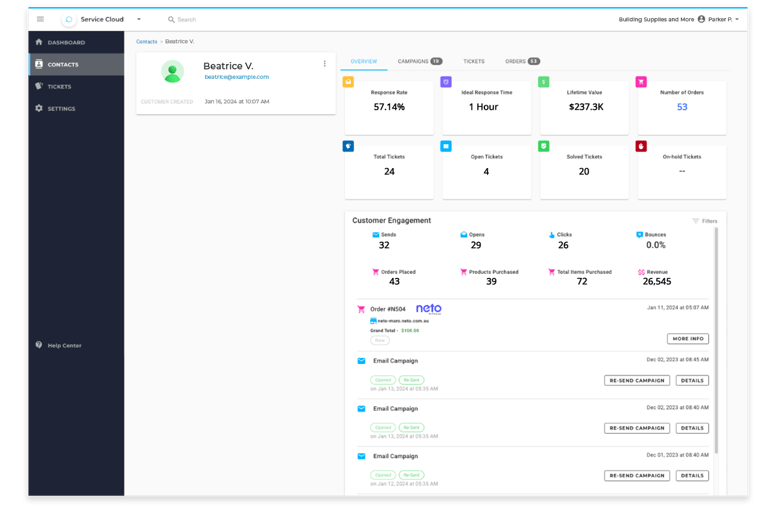Click the Grand Total $106.00 amount

coord(410,330)
